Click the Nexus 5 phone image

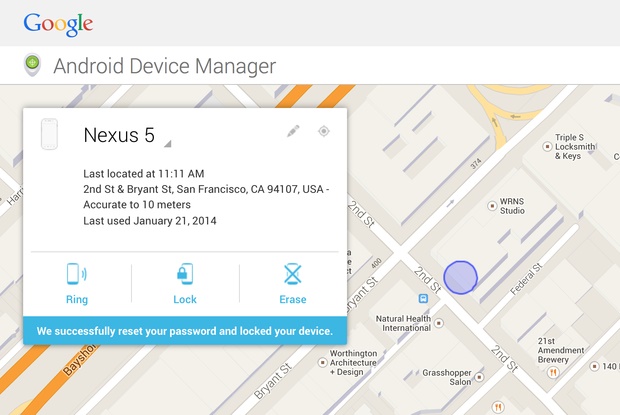coord(49,134)
